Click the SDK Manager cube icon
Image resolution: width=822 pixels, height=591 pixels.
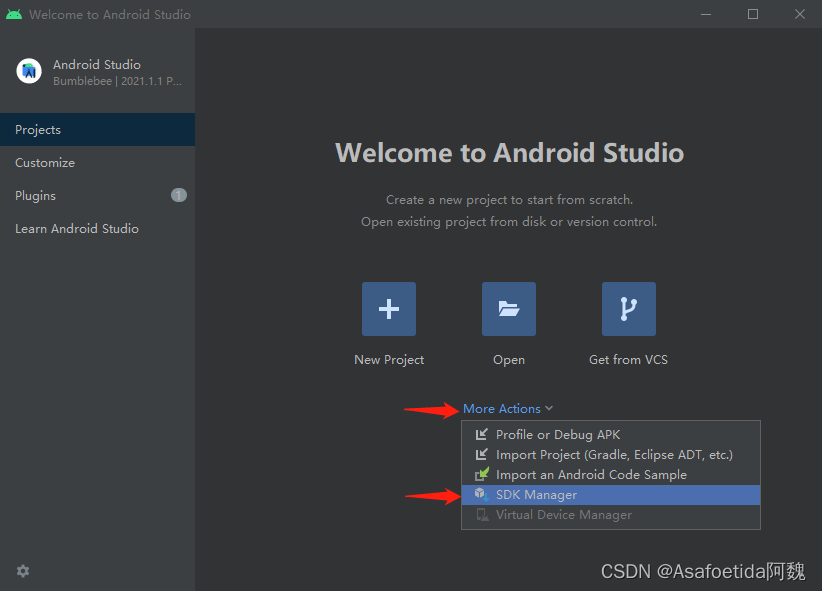click(482, 494)
